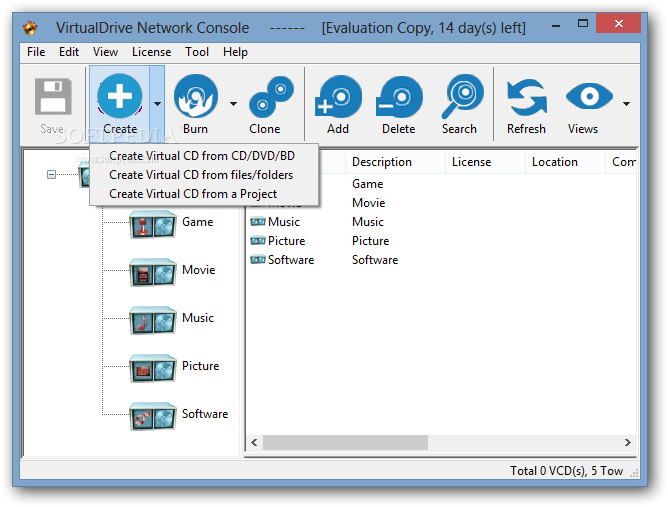Open the Tool menu
668x507 pixels.
[197, 52]
